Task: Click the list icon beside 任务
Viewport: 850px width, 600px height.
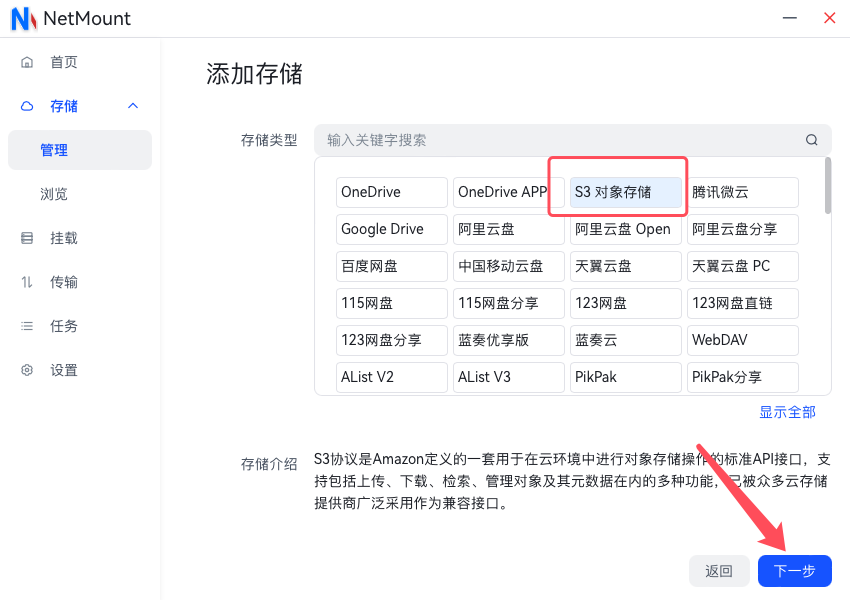Action: [x=27, y=326]
